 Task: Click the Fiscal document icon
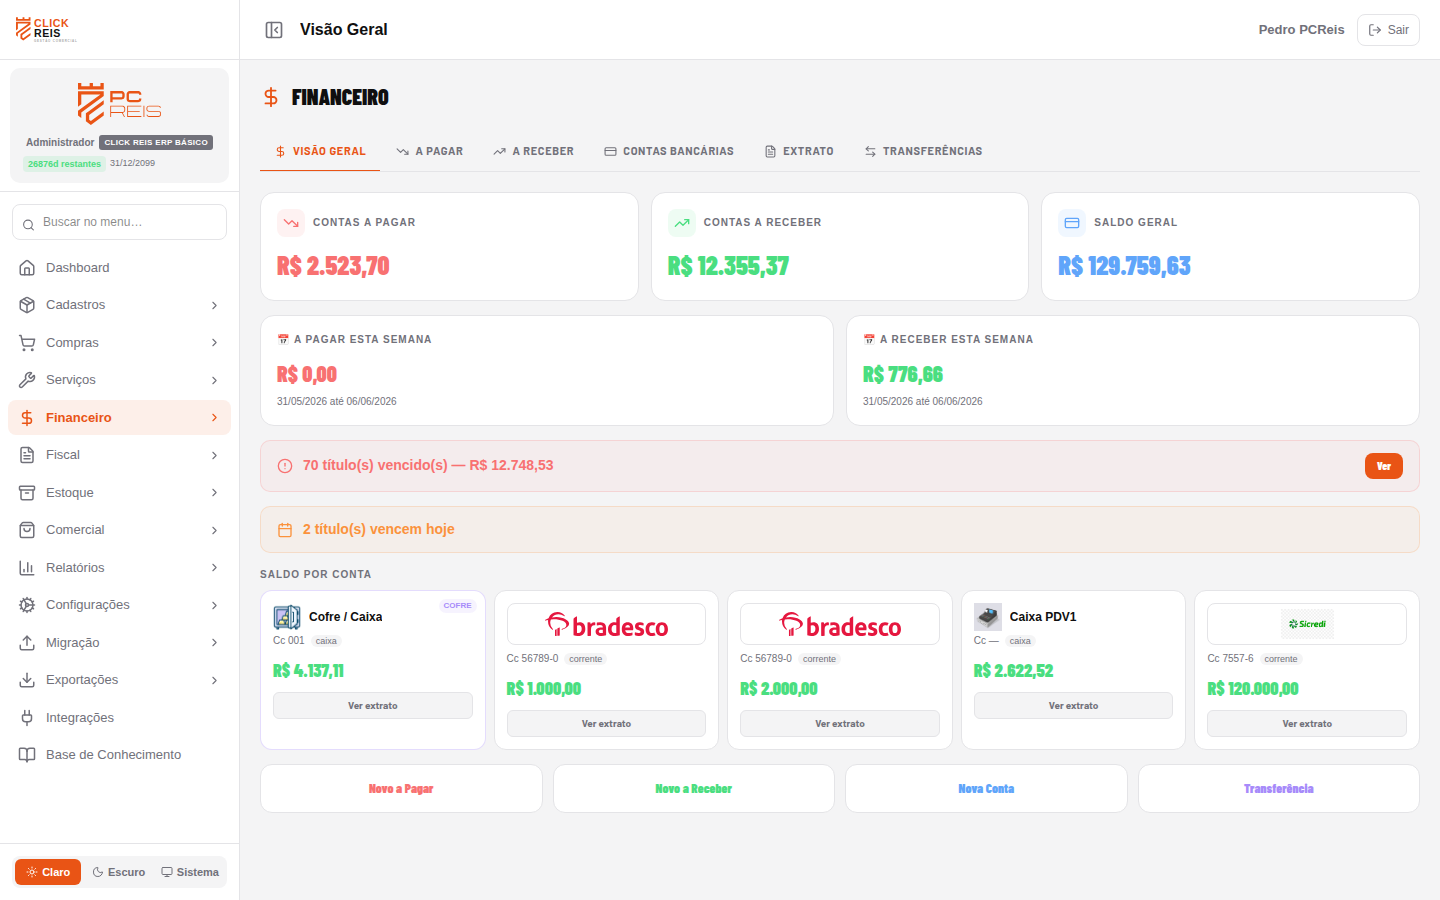[27, 455]
